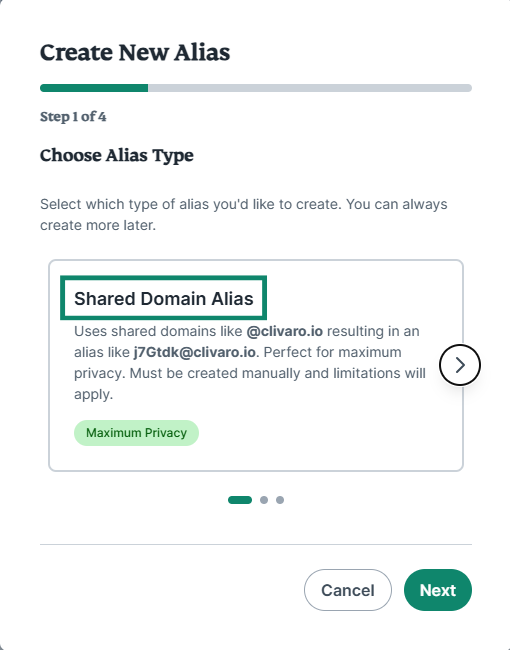510x650 pixels.
Task: Click the Create New Alias title
Action: [135, 53]
